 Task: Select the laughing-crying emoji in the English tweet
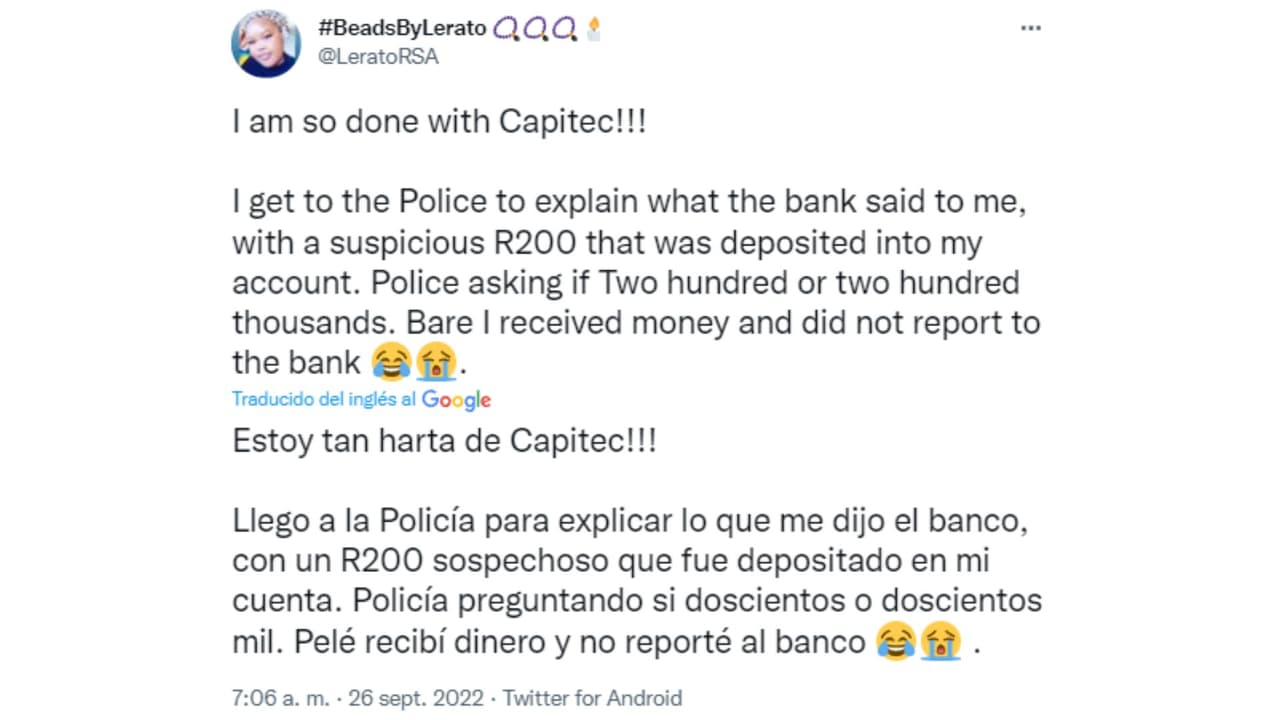click(x=391, y=362)
